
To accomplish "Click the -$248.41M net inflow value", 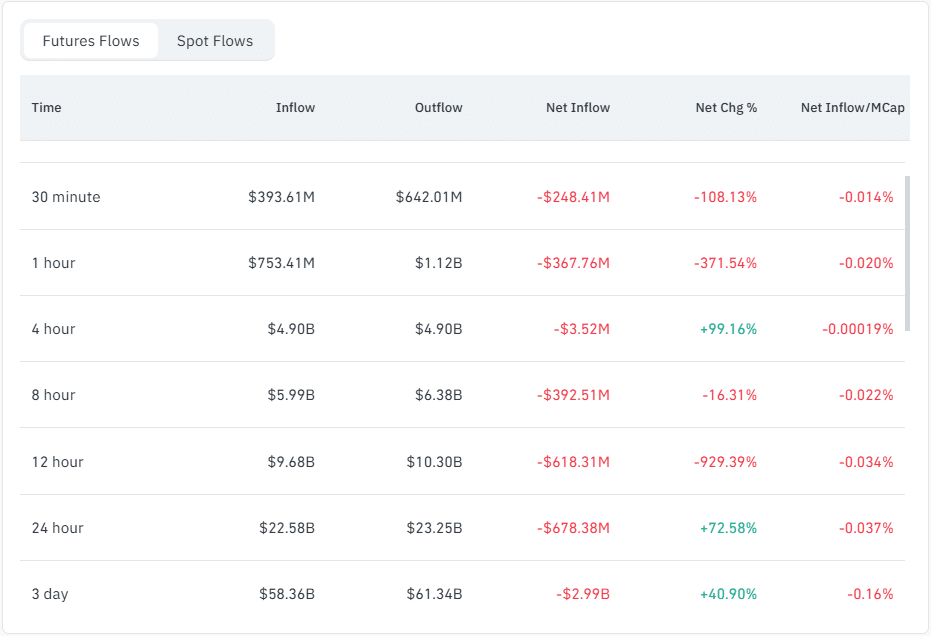I will (573, 197).
